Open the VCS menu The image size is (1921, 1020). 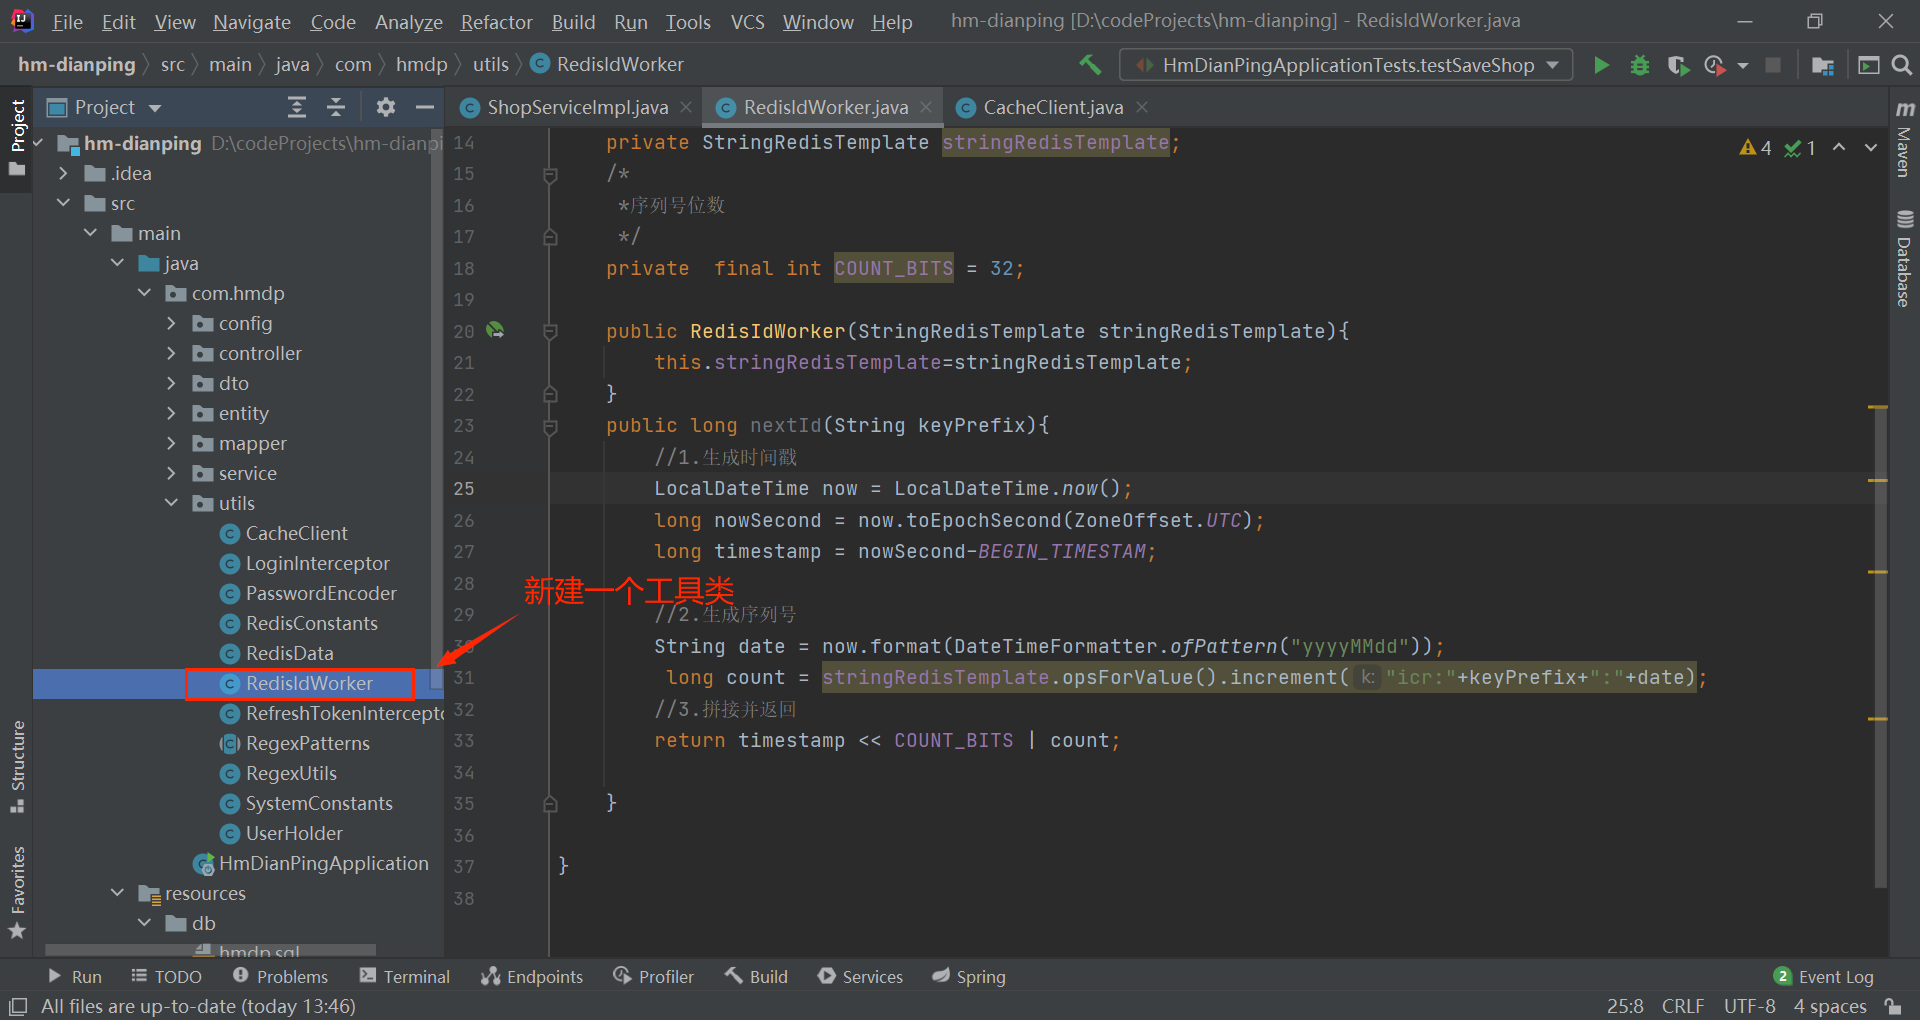click(747, 21)
